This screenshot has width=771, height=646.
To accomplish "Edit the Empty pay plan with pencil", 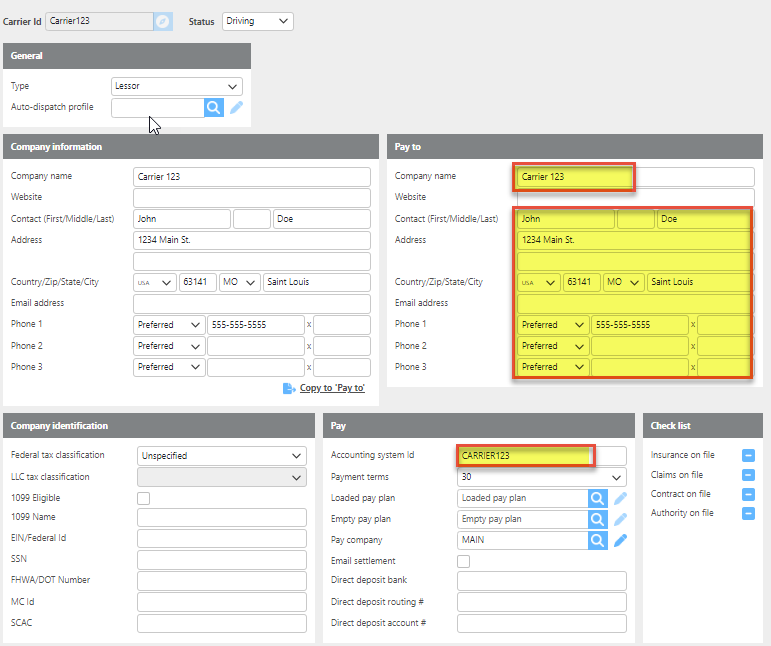I will click(x=621, y=519).
